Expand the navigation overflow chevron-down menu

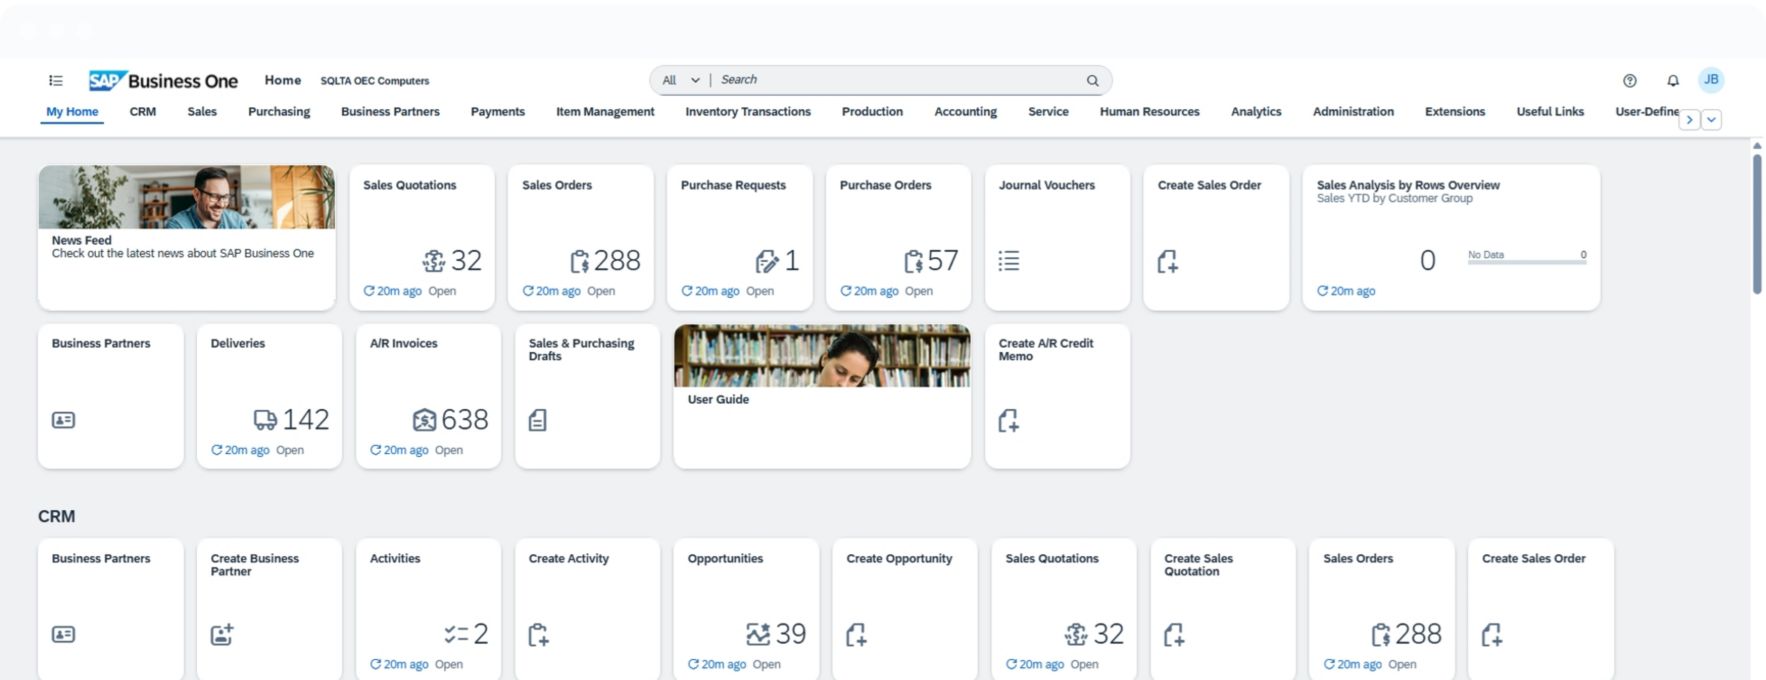point(1712,120)
